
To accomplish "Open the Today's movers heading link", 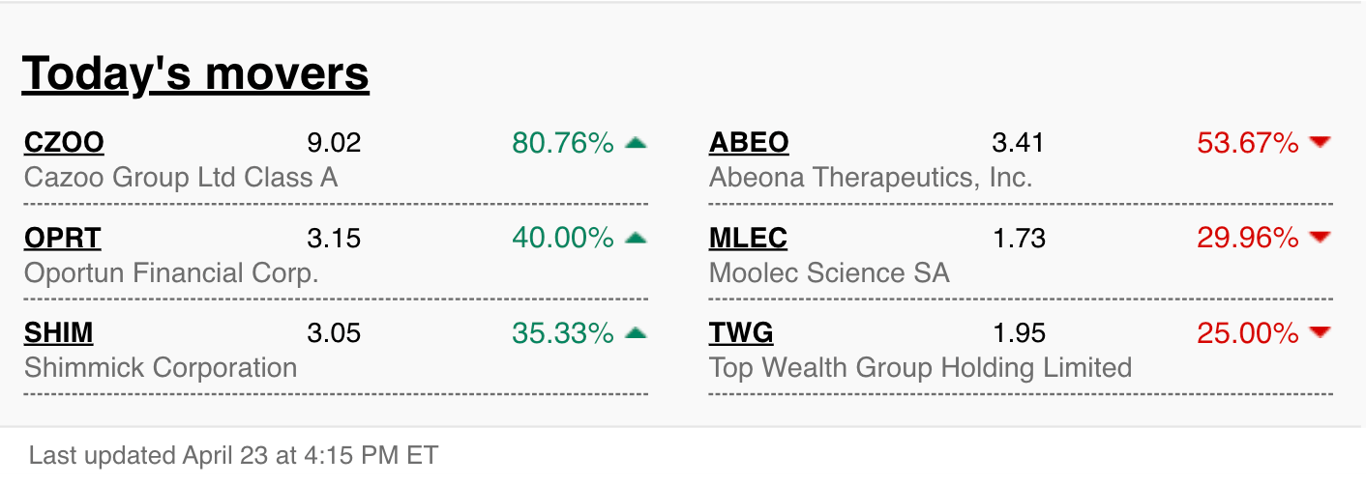I will click(x=196, y=74).
